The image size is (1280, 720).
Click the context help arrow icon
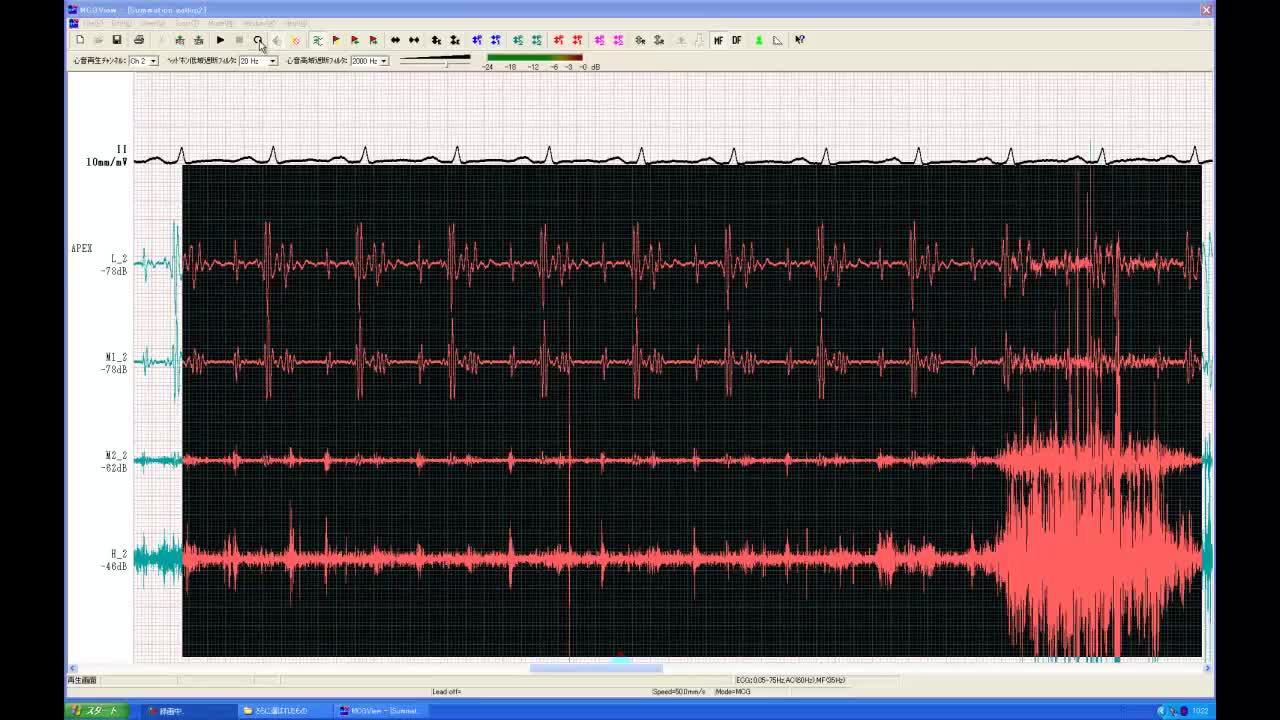(800, 40)
